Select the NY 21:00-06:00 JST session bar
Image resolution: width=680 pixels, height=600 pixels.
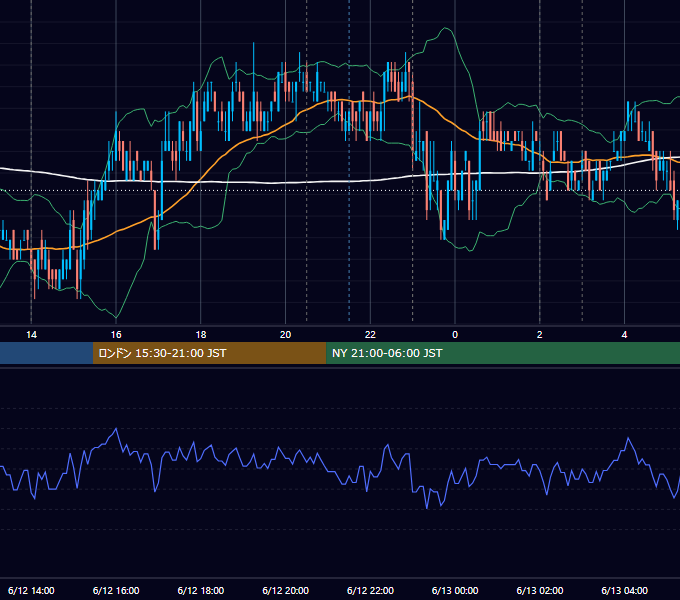coord(503,353)
